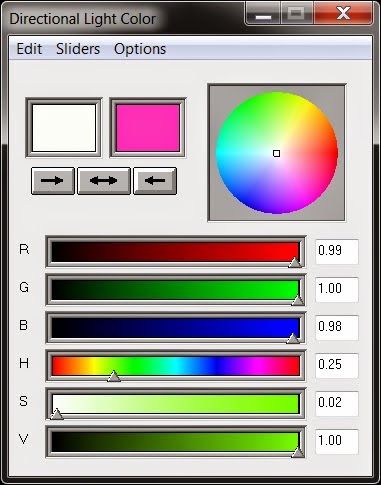381x485 pixels.
Task: Click the triangle handle on the R slider
Action: click(x=295, y=262)
